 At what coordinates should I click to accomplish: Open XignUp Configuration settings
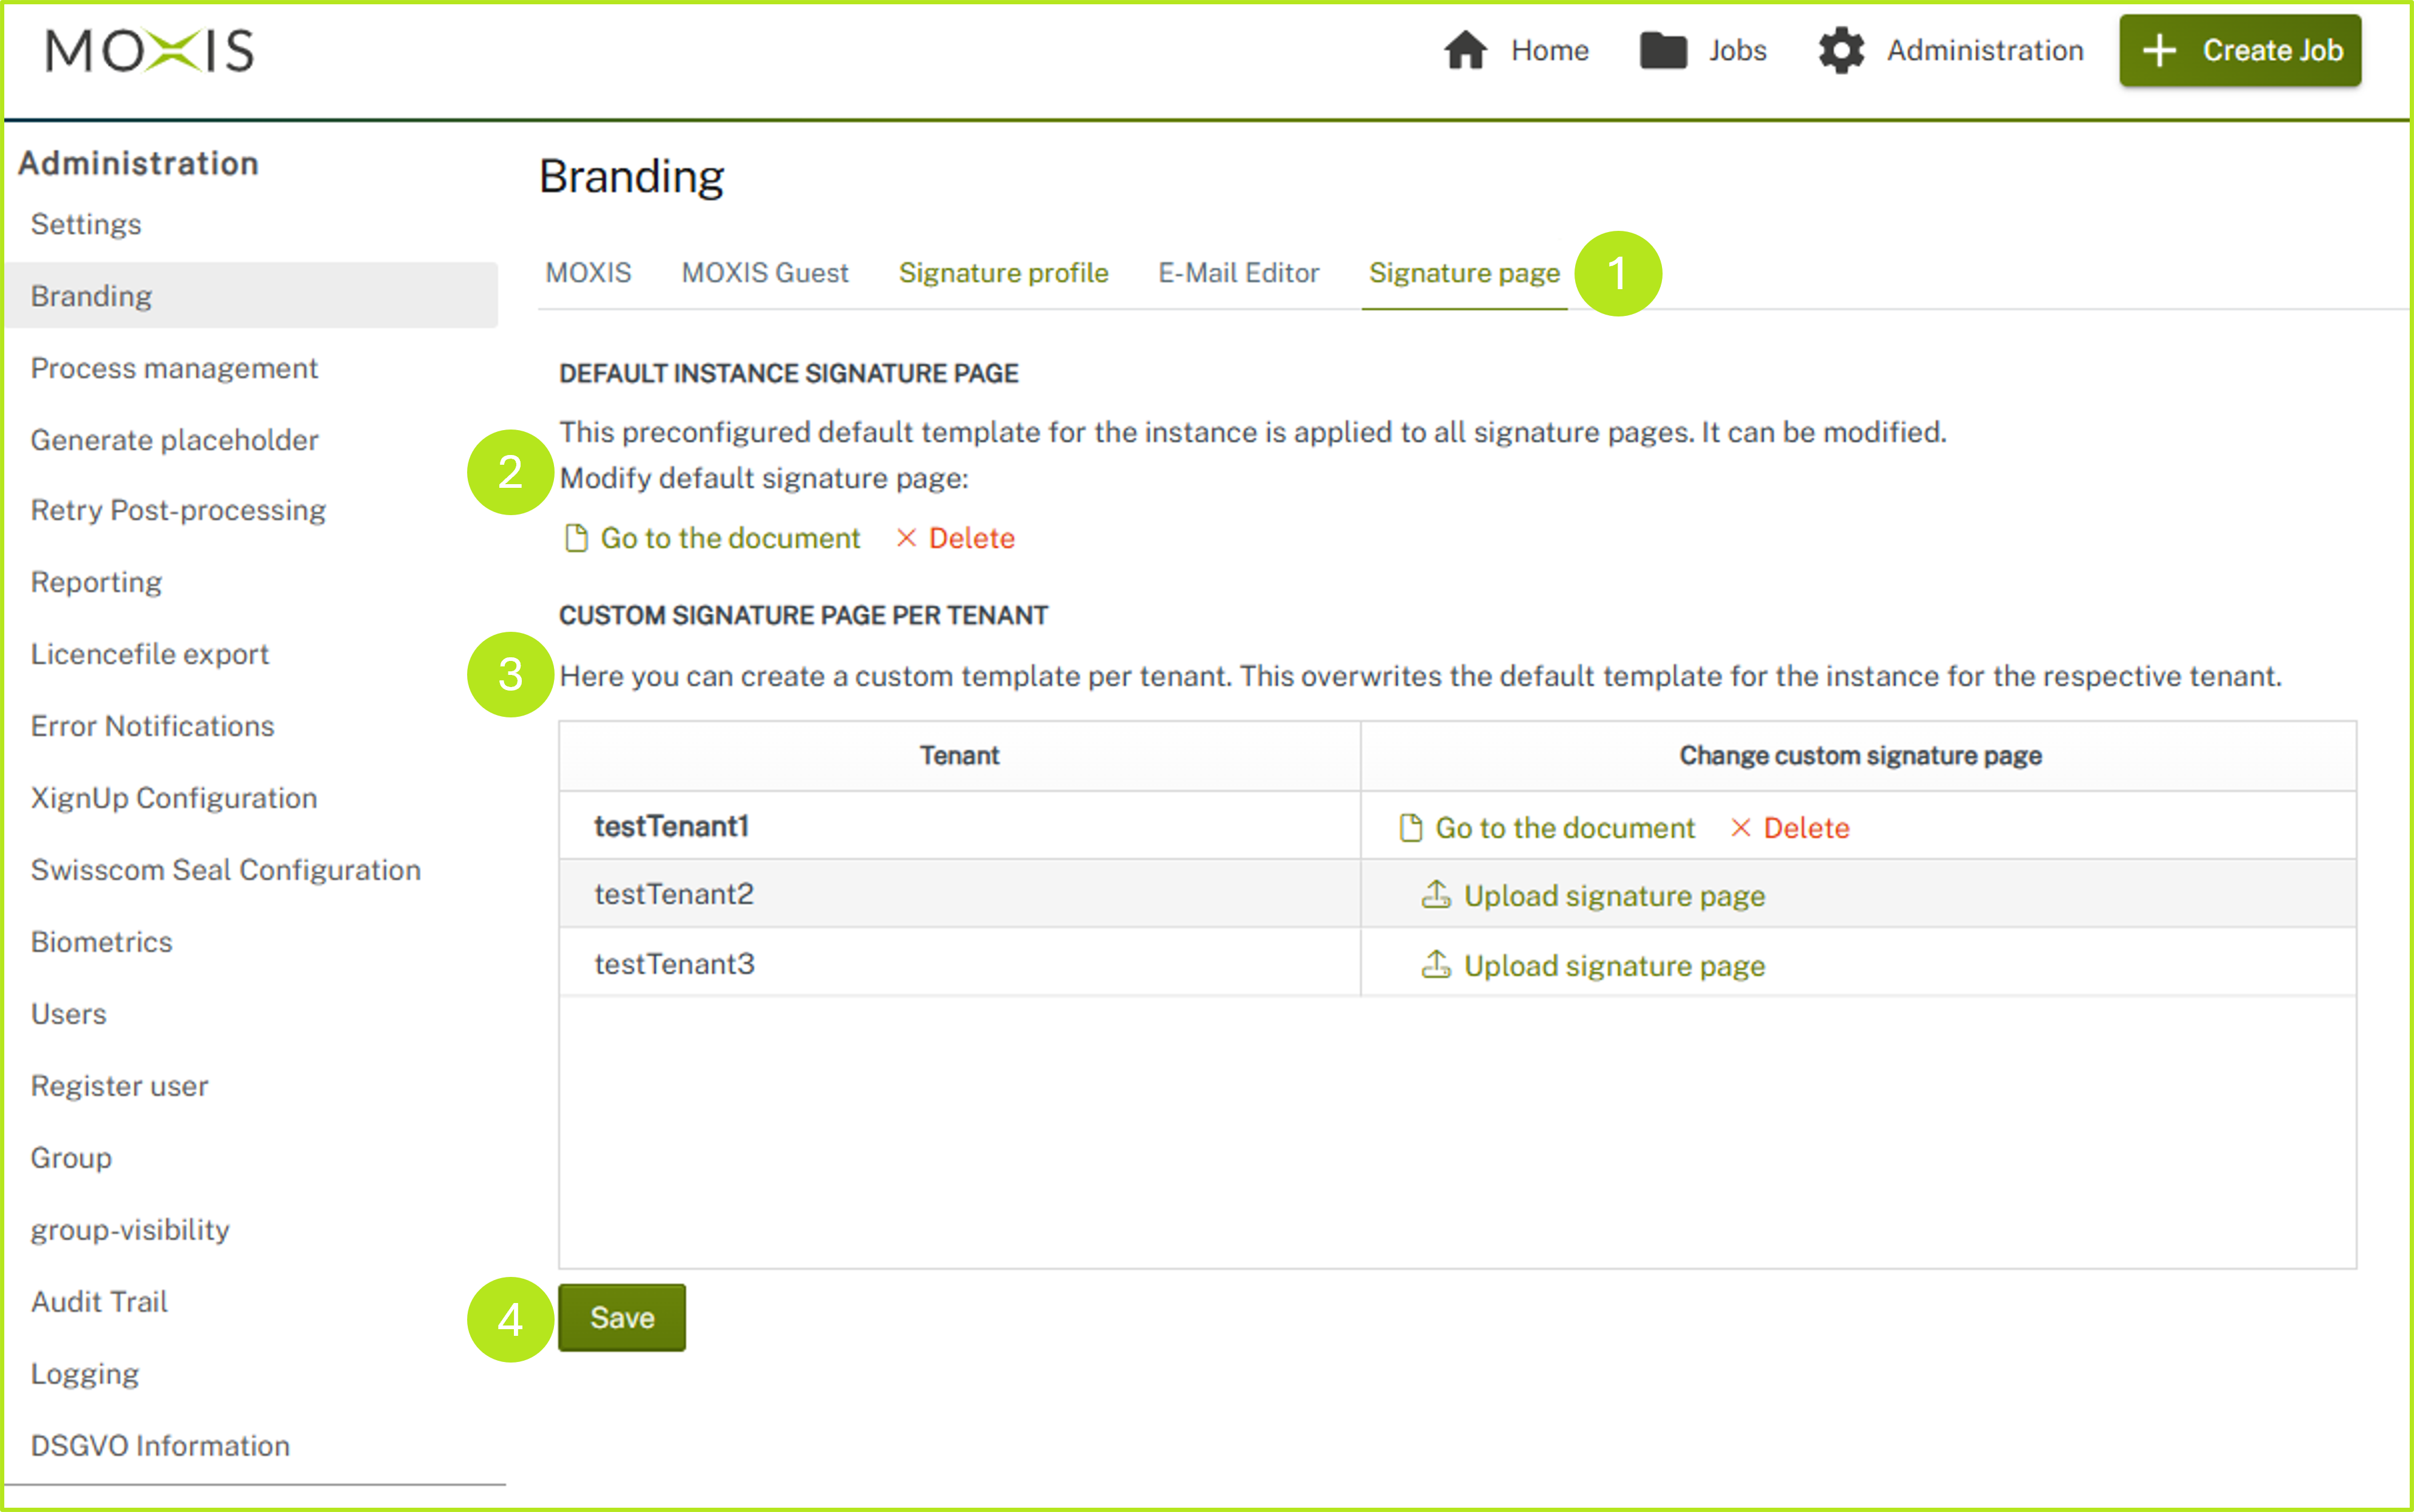tap(174, 798)
